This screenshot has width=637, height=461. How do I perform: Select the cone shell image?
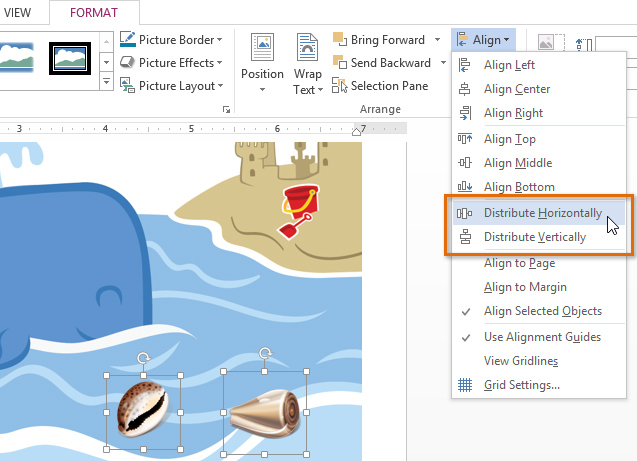[x=265, y=413]
